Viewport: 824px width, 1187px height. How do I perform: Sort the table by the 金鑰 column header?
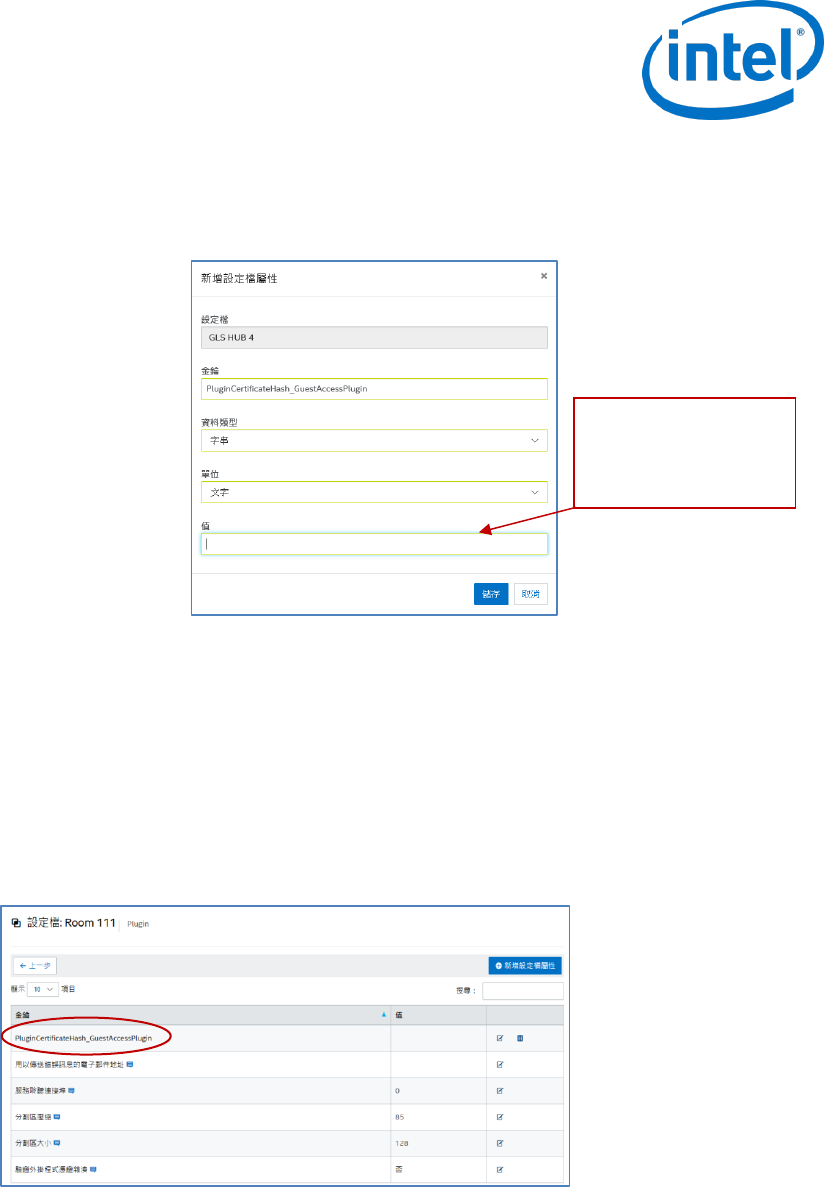pos(201,1015)
